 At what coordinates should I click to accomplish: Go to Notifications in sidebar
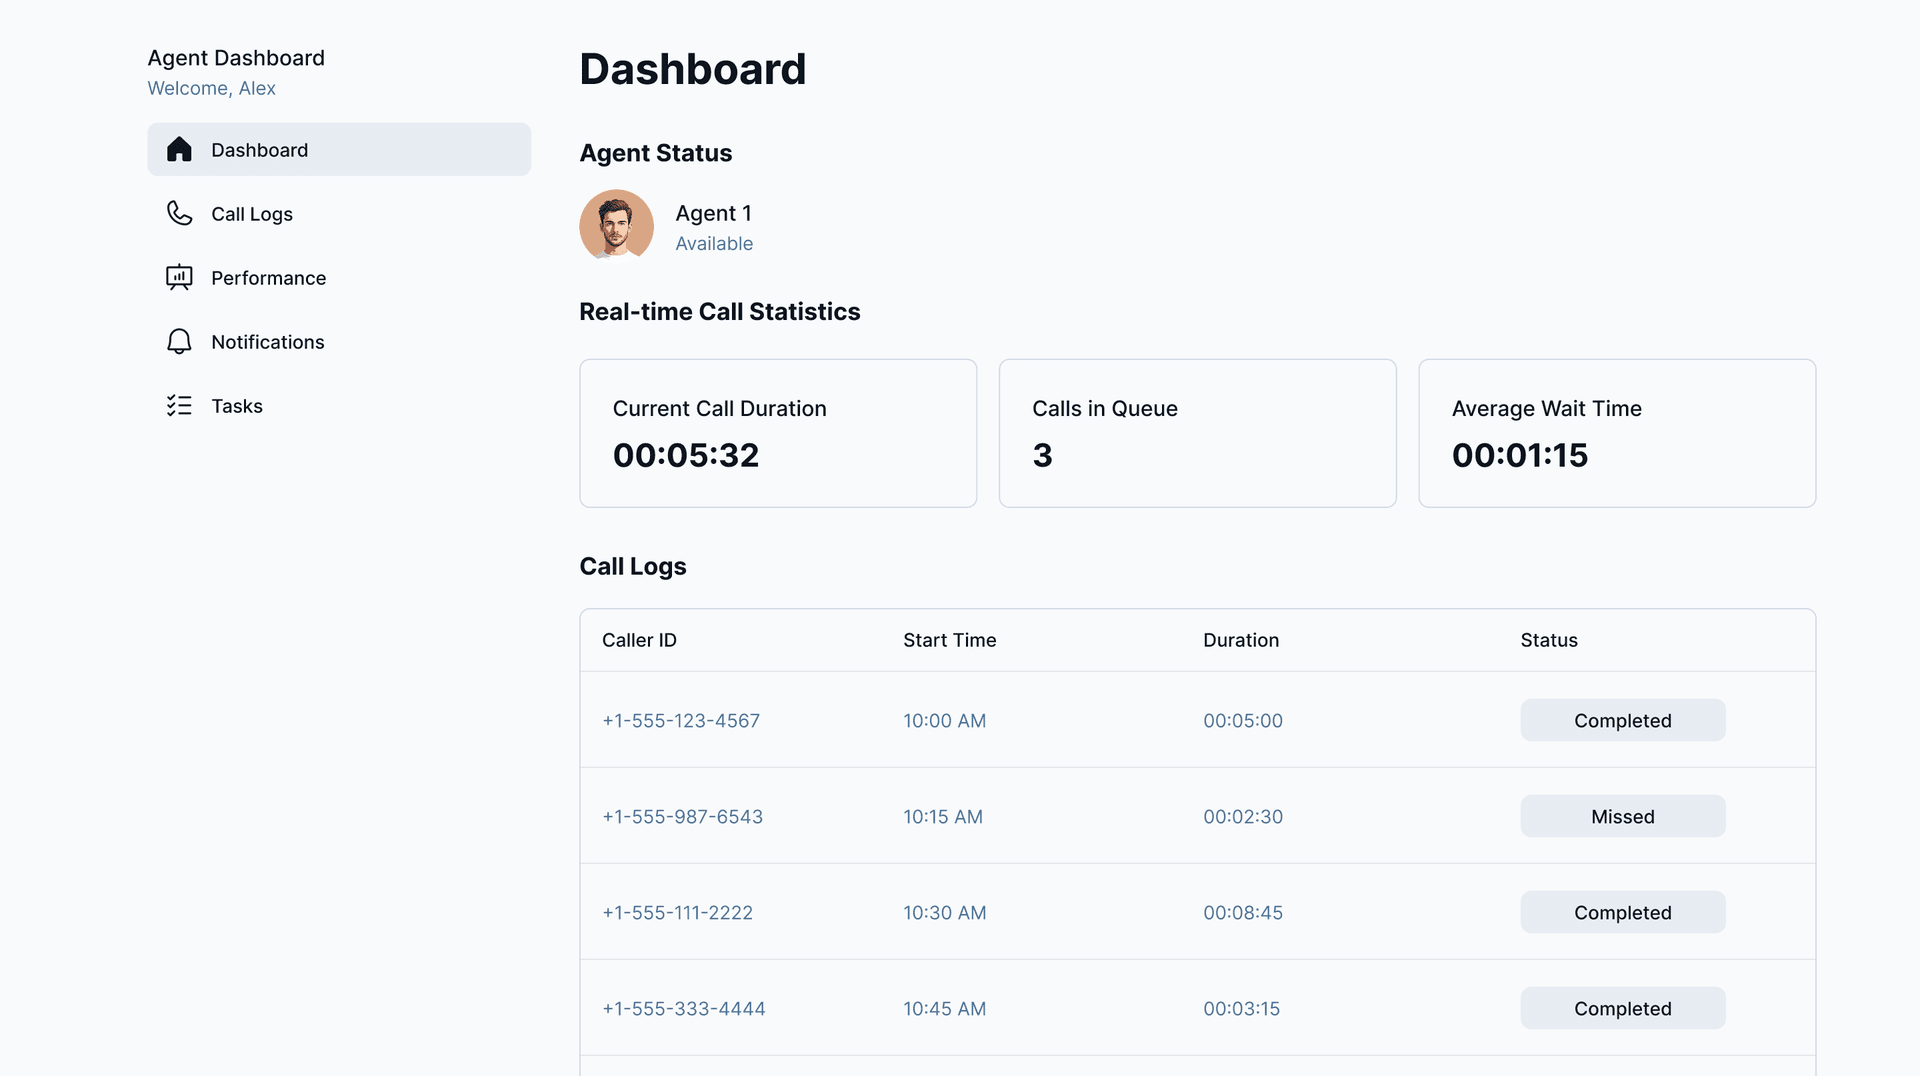click(x=267, y=342)
